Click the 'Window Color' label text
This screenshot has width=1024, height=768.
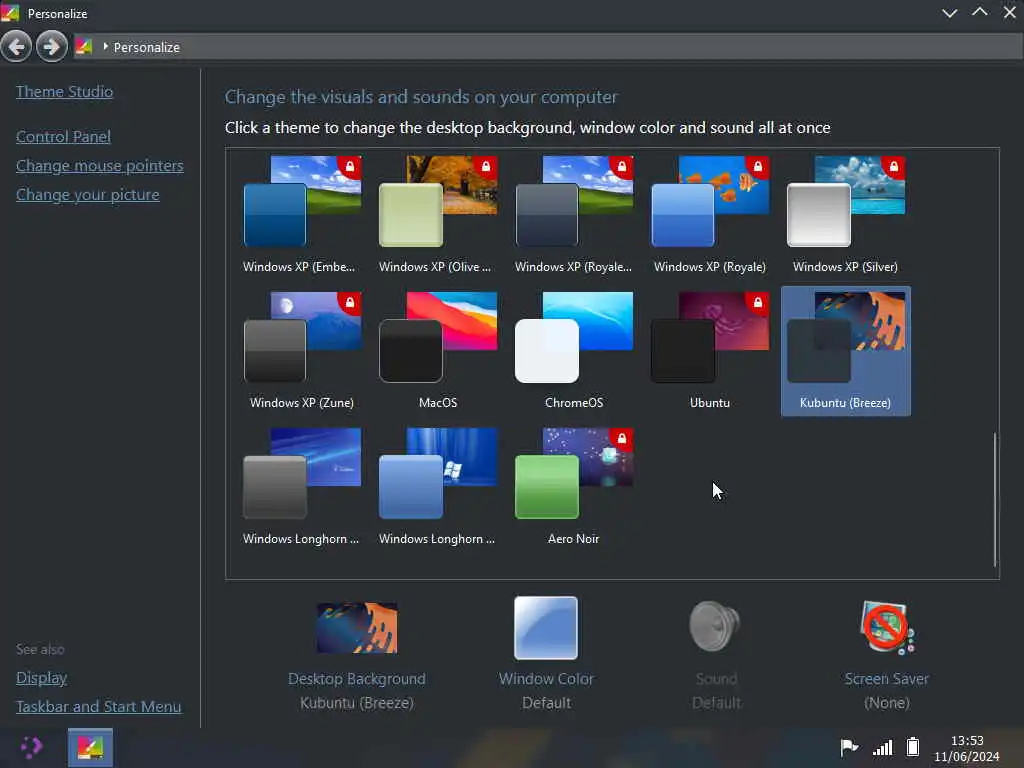pos(546,679)
